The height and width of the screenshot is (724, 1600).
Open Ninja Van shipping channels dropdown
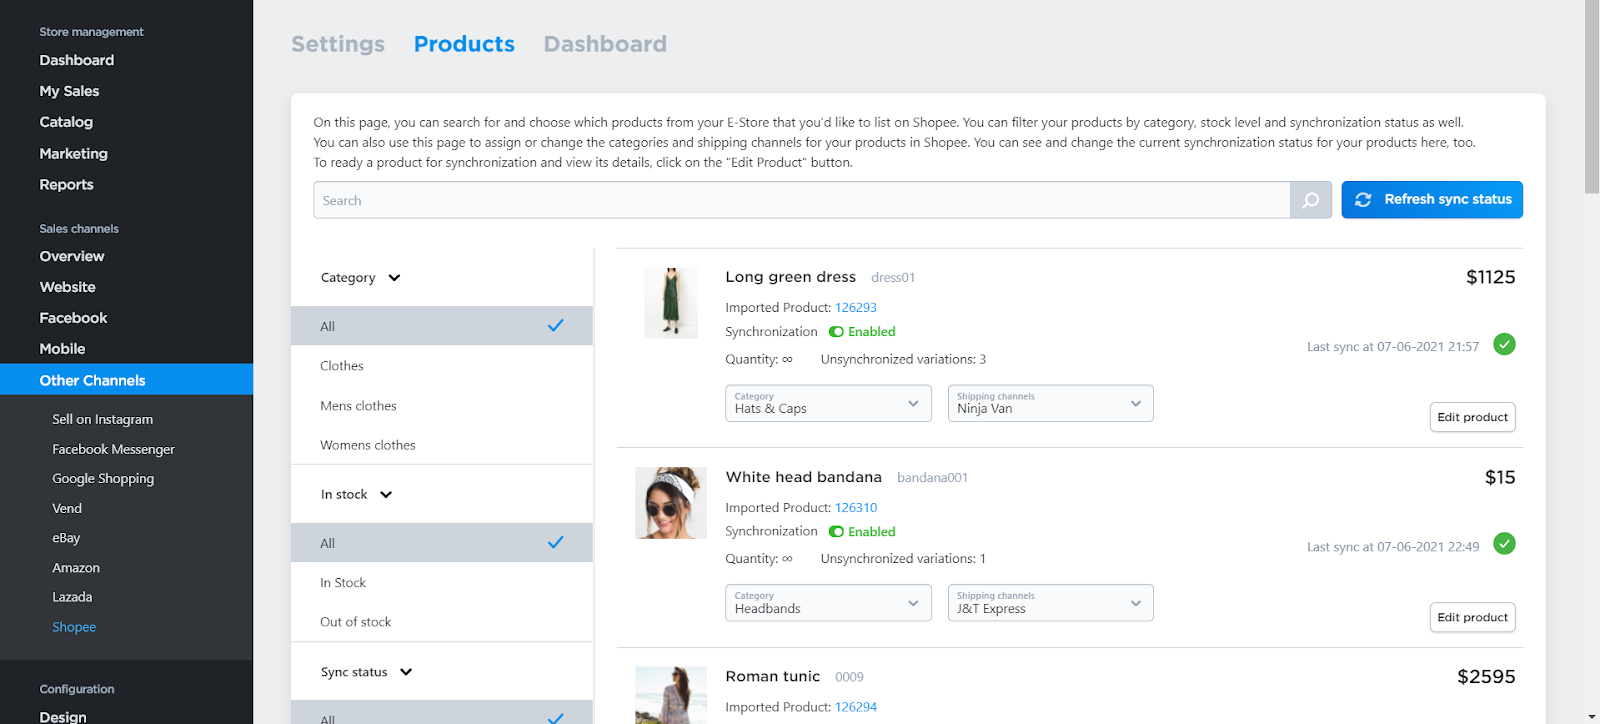(x=1050, y=403)
